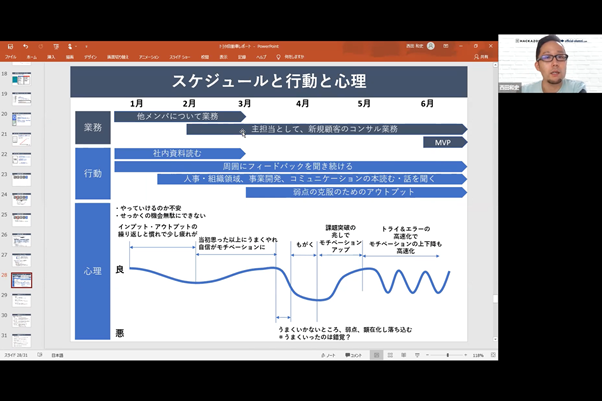Click the Save icon in the title bar
The width and height of the screenshot is (602, 401).
[9, 46]
